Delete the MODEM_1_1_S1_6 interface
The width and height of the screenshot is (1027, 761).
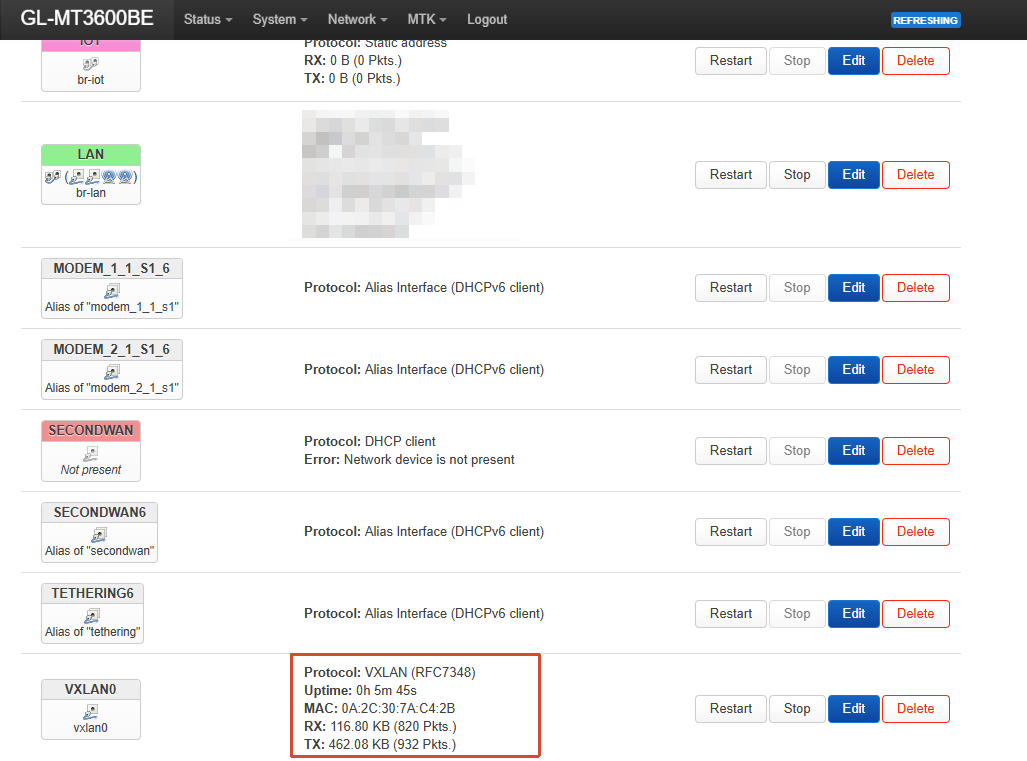[x=915, y=288]
